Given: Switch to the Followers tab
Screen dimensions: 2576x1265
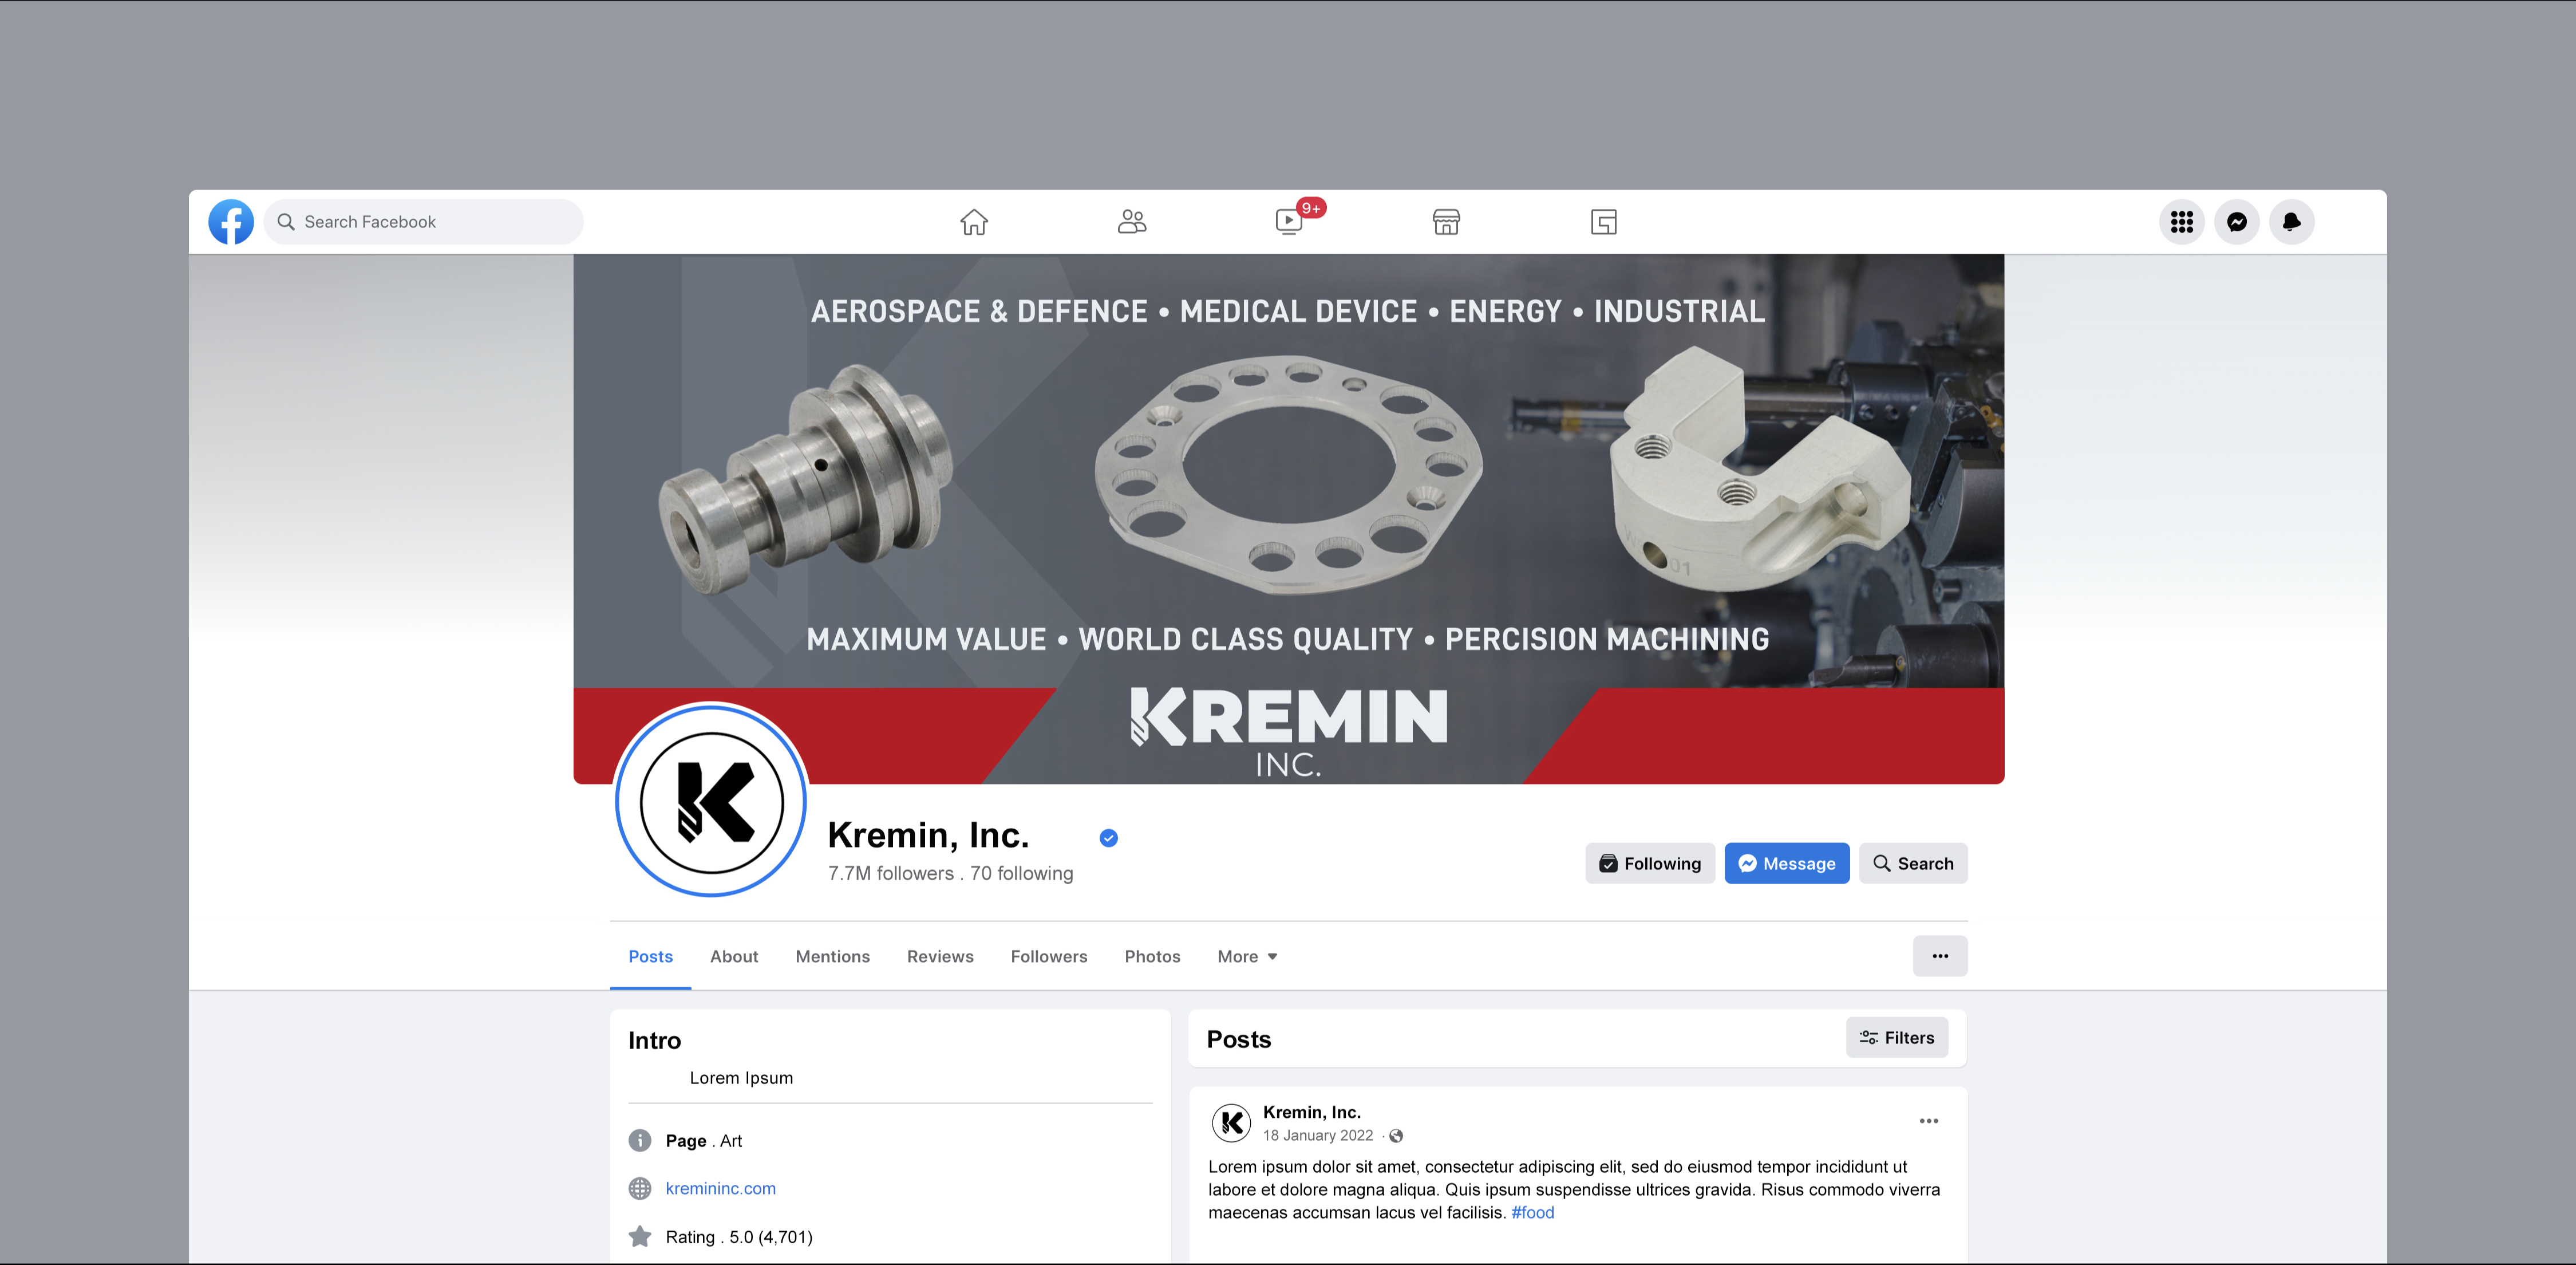Looking at the screenshot, I should pos(1049,957).
